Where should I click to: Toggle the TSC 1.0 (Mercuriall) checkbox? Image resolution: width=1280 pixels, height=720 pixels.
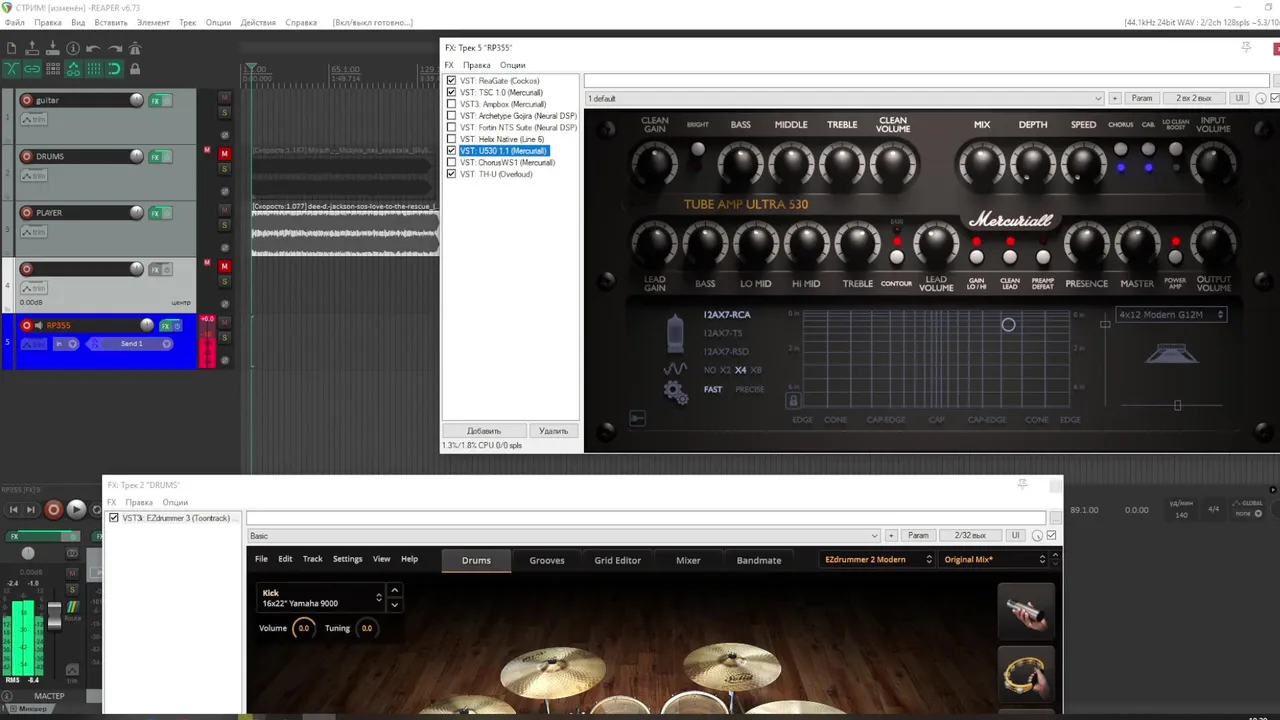(452, 92)
